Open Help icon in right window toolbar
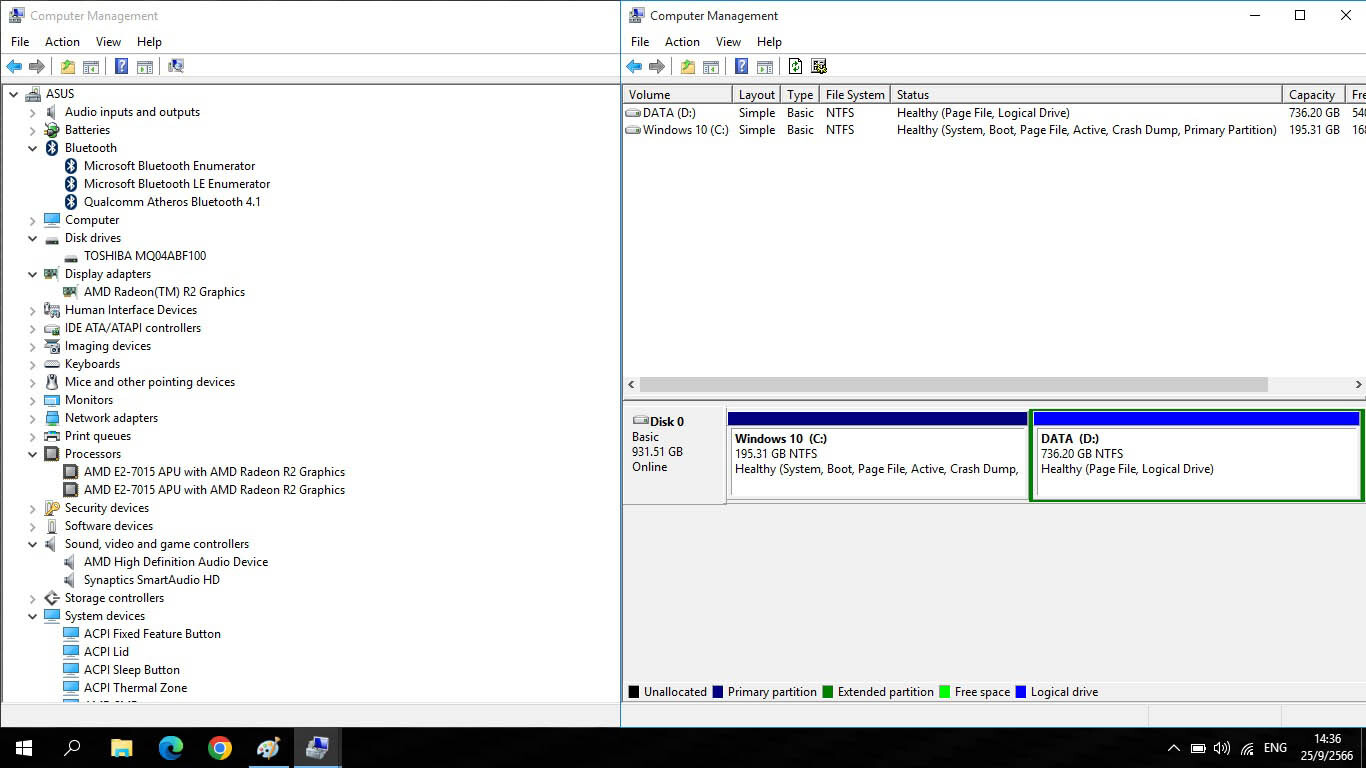This screenshot has height=768, width=1366. pyautogui.click(x=741, y=67)
